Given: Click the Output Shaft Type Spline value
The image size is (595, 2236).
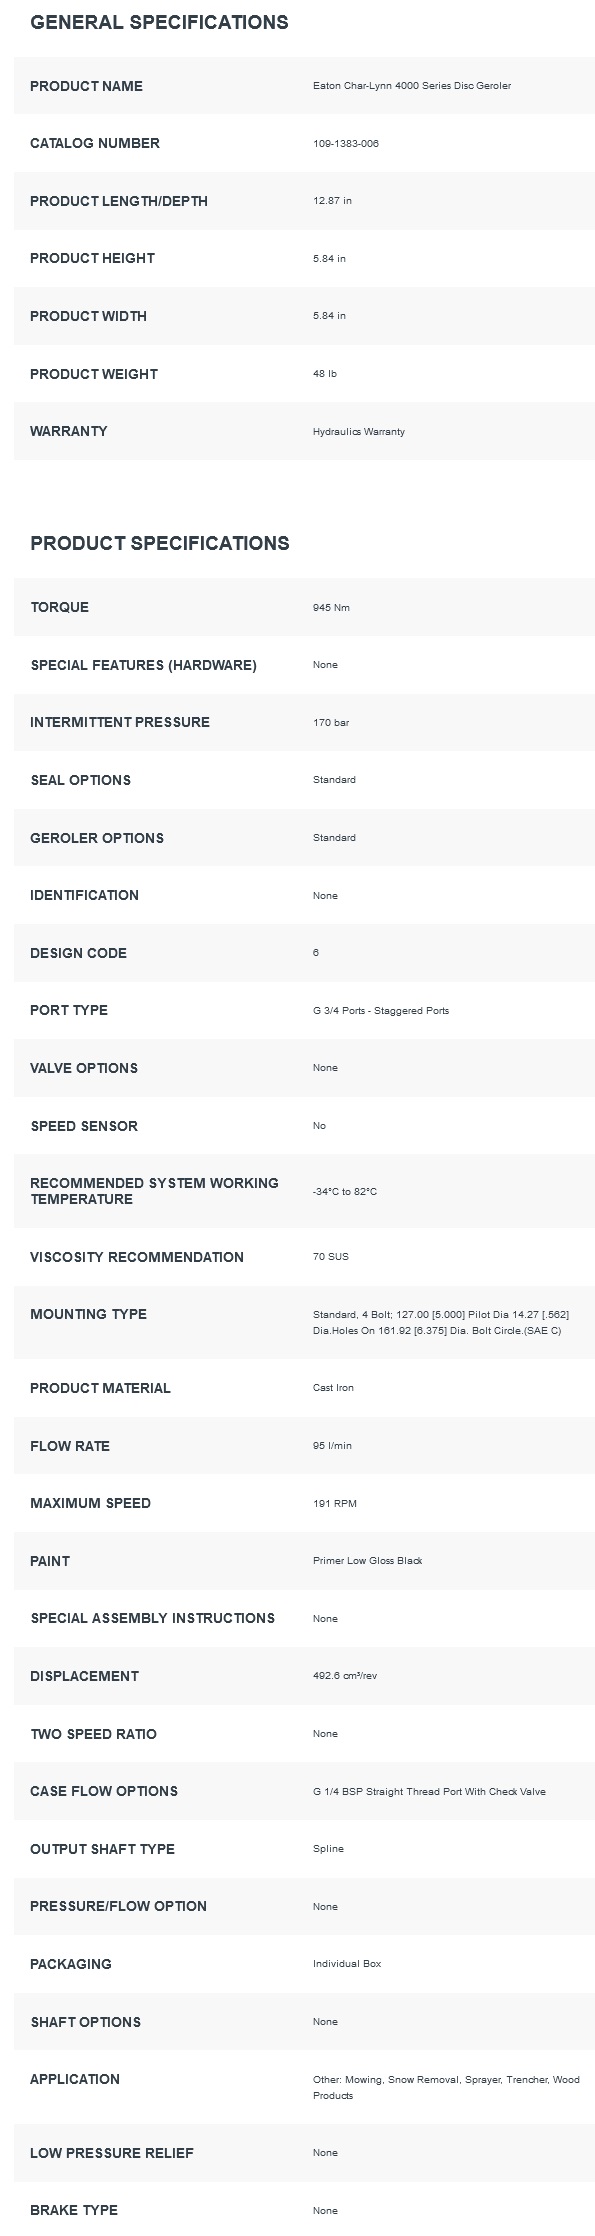Looking at the screenshot, I should 328,1849.
